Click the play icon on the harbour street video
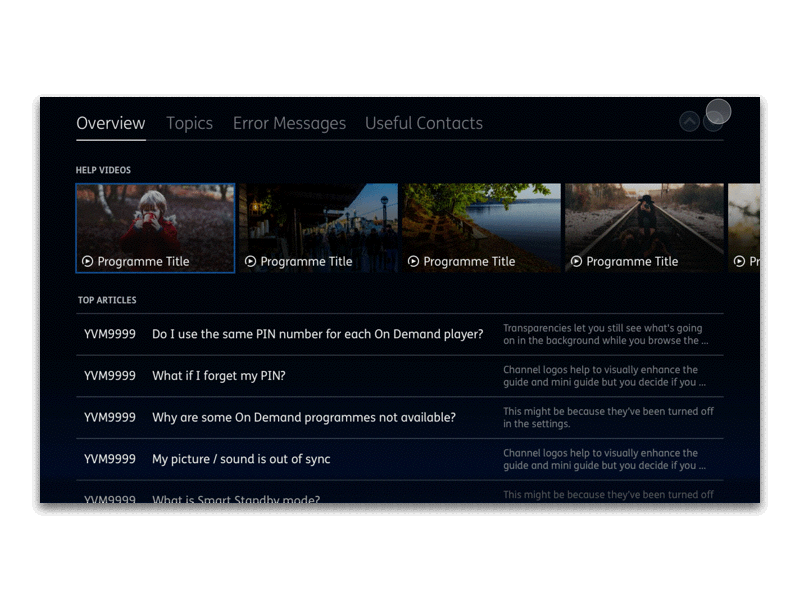Screen dimensions: 800x600 (x=250, y=261)
